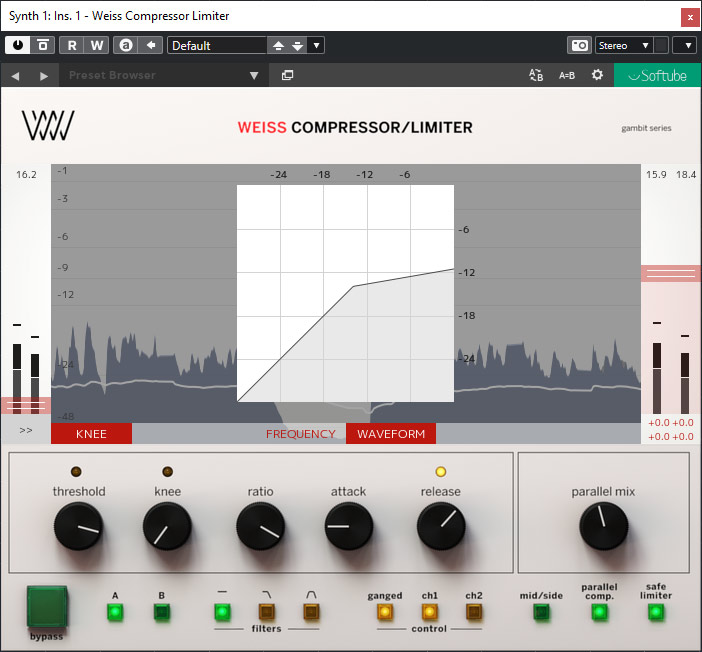The width and height of the screenshot is (702, 652).
Task: Switch to the WAVEFORM view tab
Action: pyautogui.click(x=391, y=434)
